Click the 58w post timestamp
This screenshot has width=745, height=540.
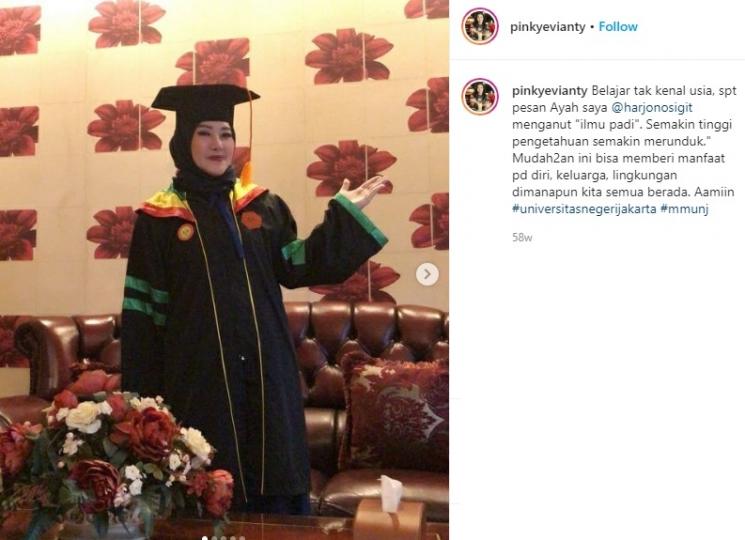[522, 237]
